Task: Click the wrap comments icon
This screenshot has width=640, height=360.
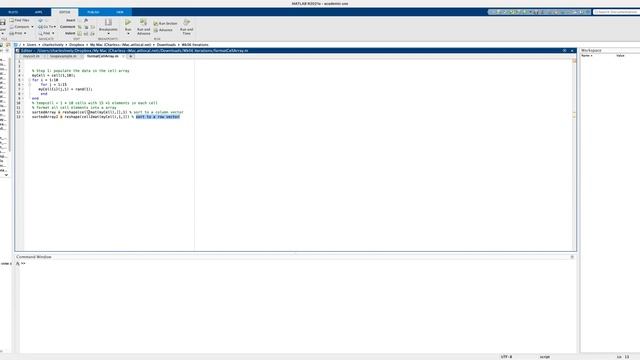Action: click(x=93, y=27)
